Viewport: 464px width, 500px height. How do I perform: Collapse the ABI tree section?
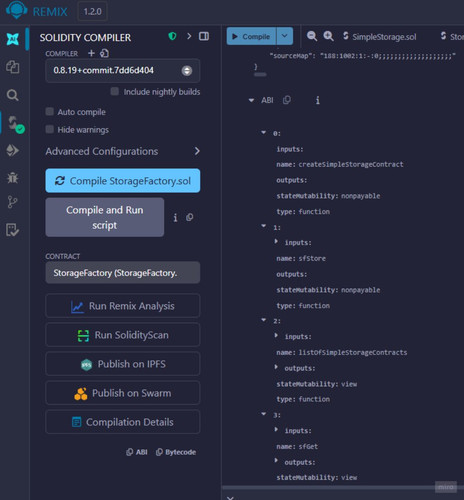(251, 100)
